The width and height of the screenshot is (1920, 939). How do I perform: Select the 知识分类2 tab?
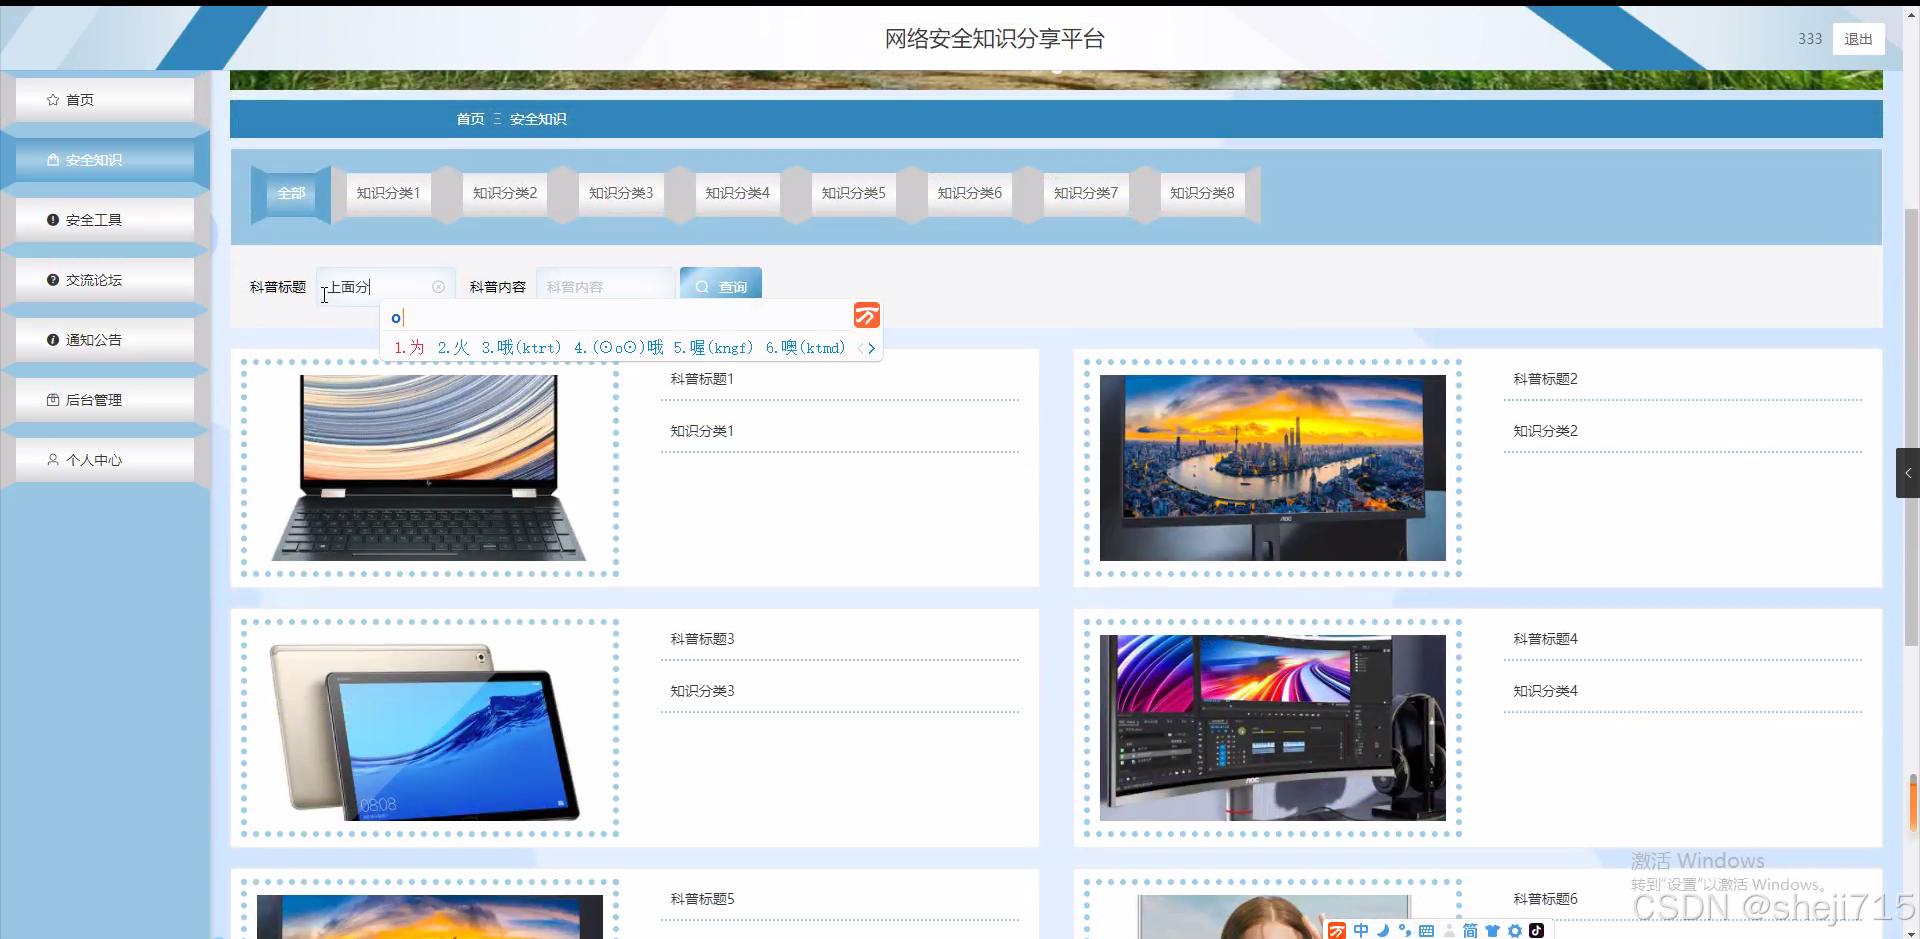tap(505, 193)
